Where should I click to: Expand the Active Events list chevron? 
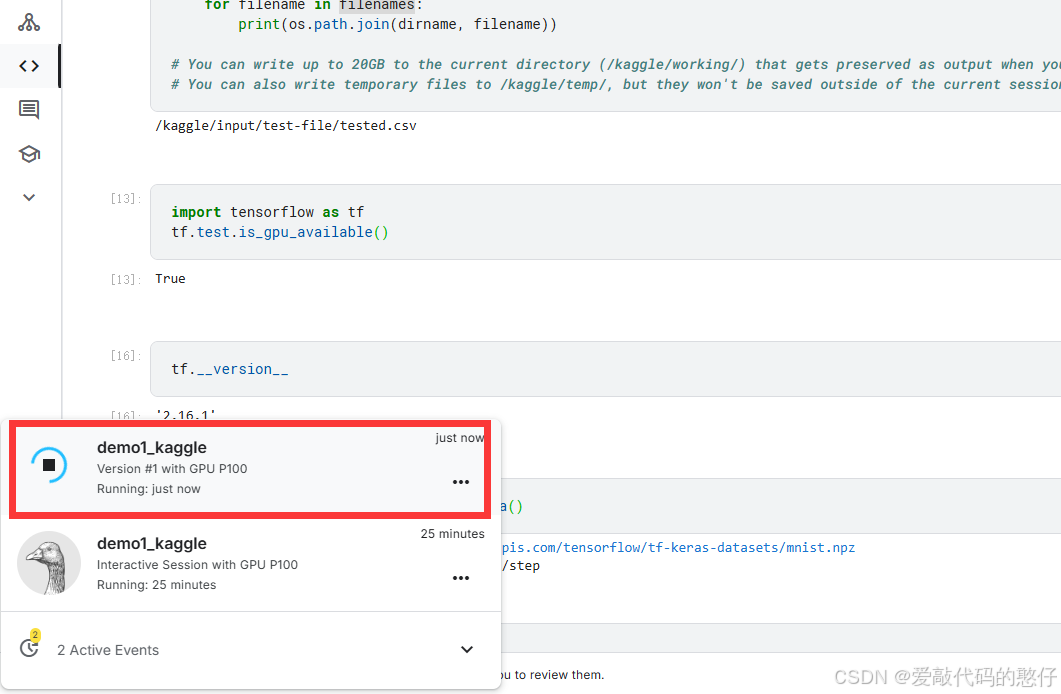(x=466, y=649)
